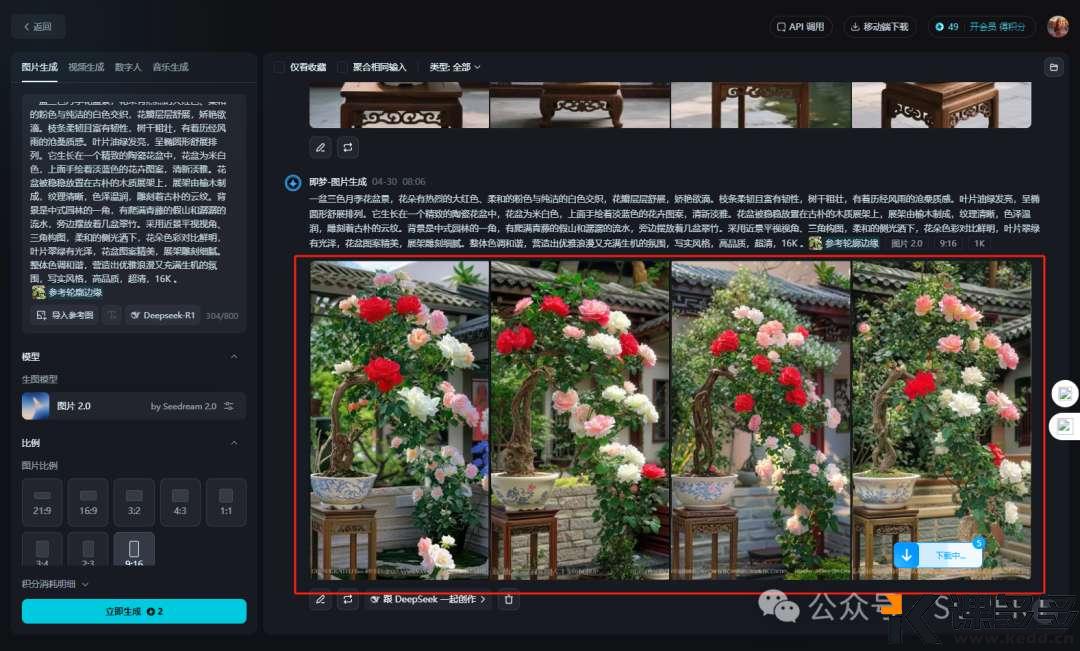The width and height of the screenshot is (1080, 651).
Task: Click the regenerate icon below the rose images
Action: [348, 600]
